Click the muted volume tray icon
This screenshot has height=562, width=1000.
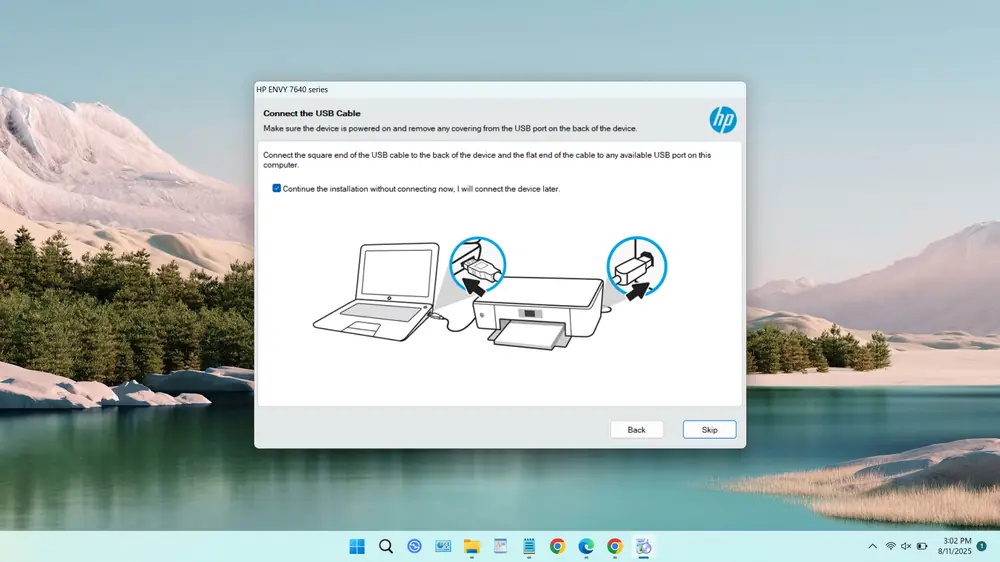[906, 546]
